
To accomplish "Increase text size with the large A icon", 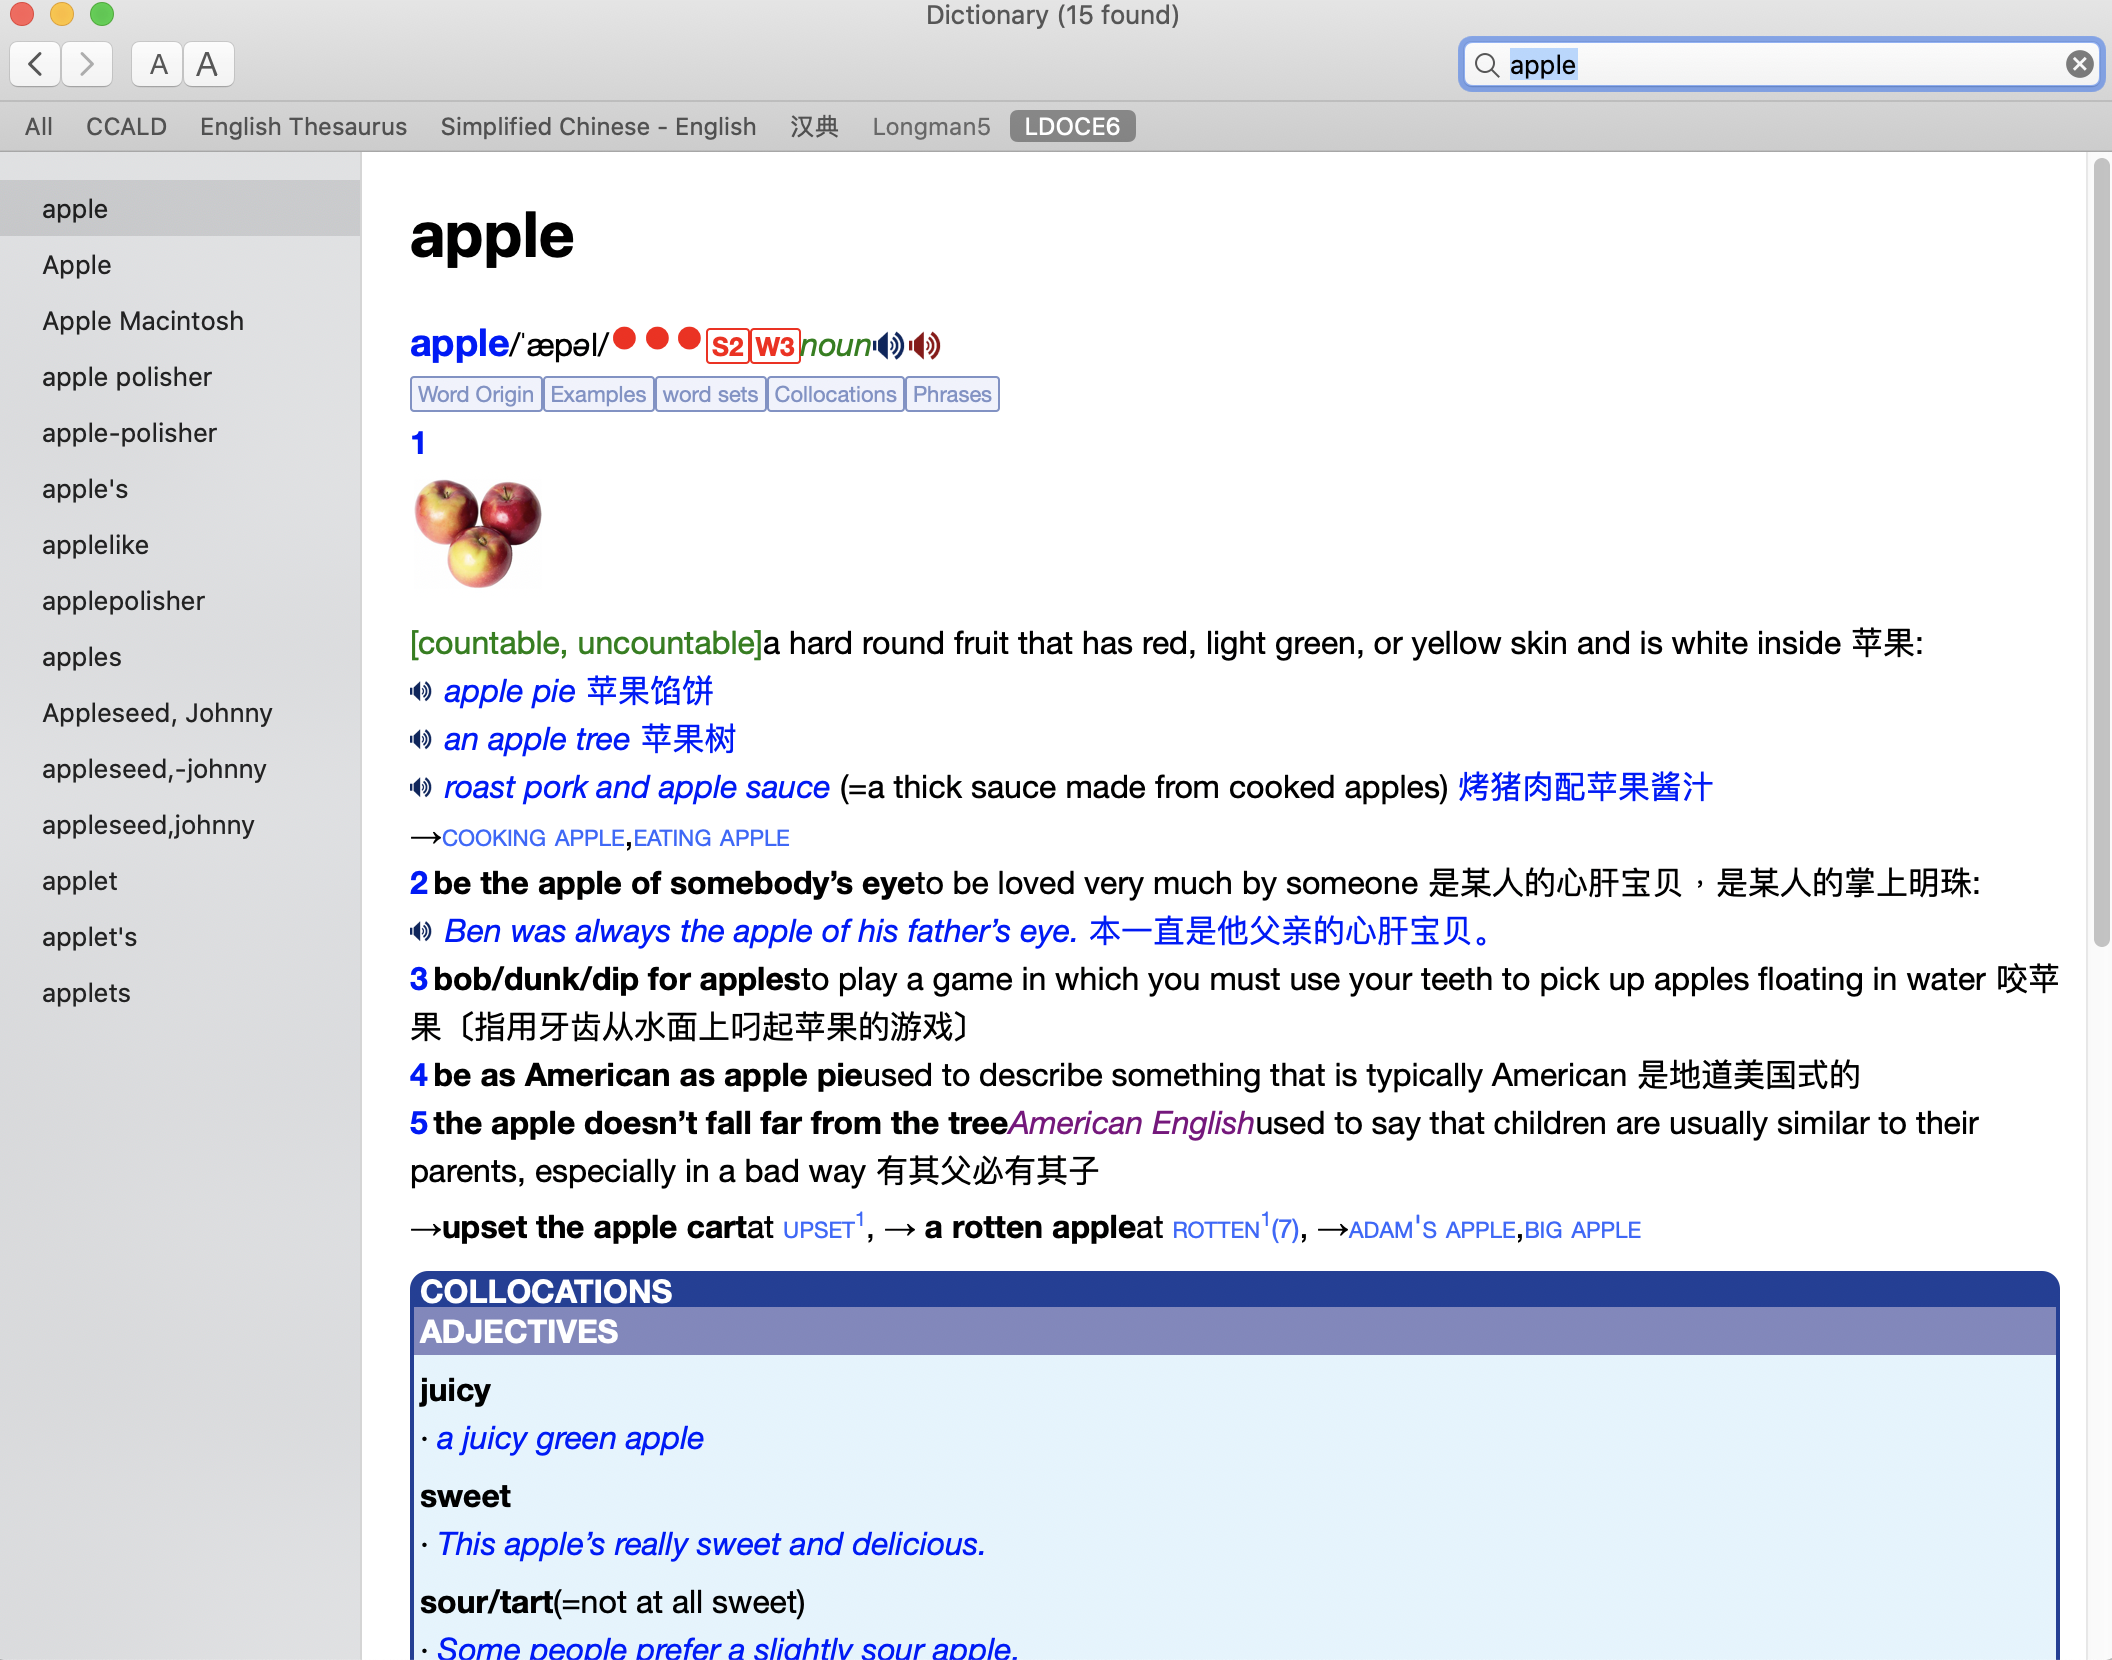I will coord(207,64).
